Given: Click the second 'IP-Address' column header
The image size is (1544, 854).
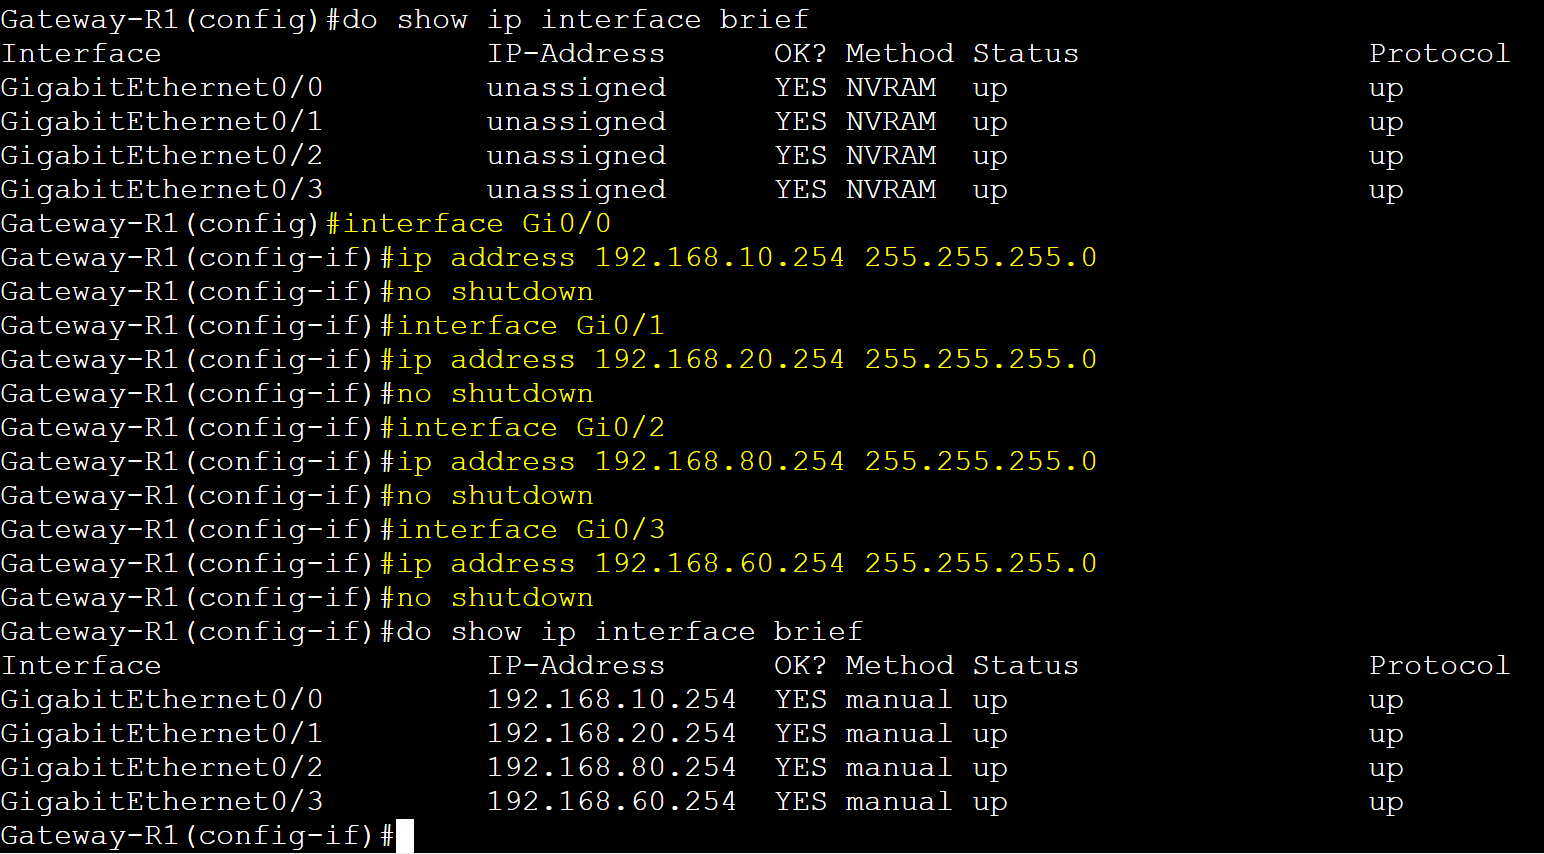Looking at the screenshot, I should (x=576, y=665).
